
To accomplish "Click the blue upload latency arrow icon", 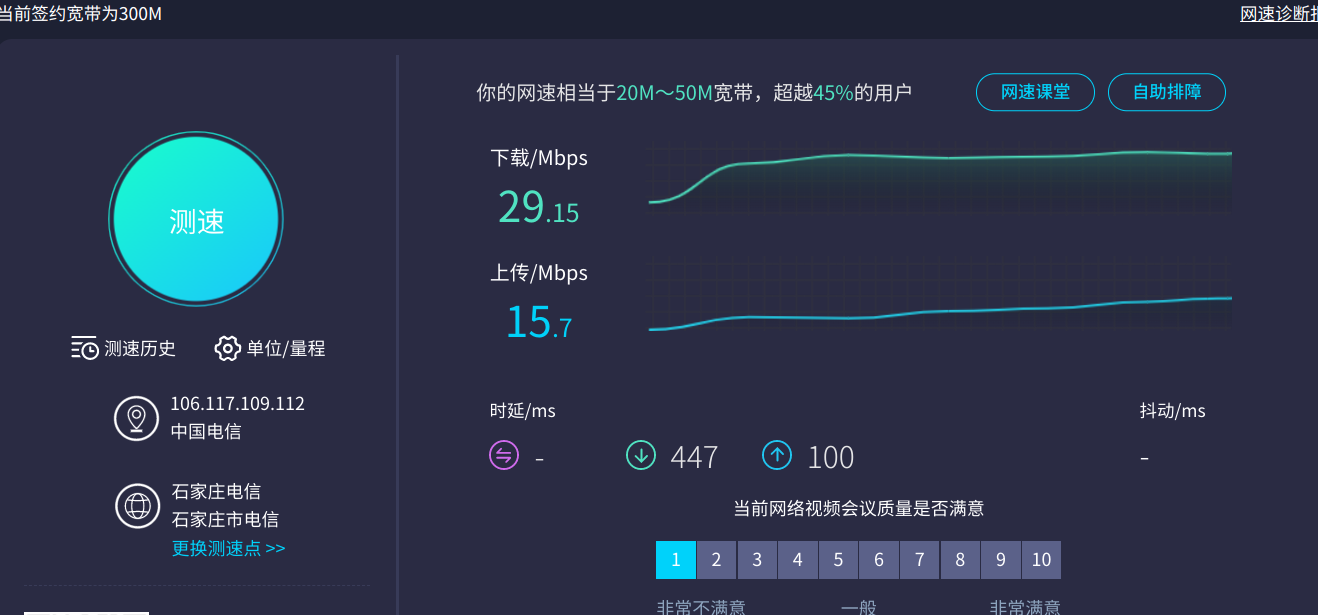I will point(777,455).
